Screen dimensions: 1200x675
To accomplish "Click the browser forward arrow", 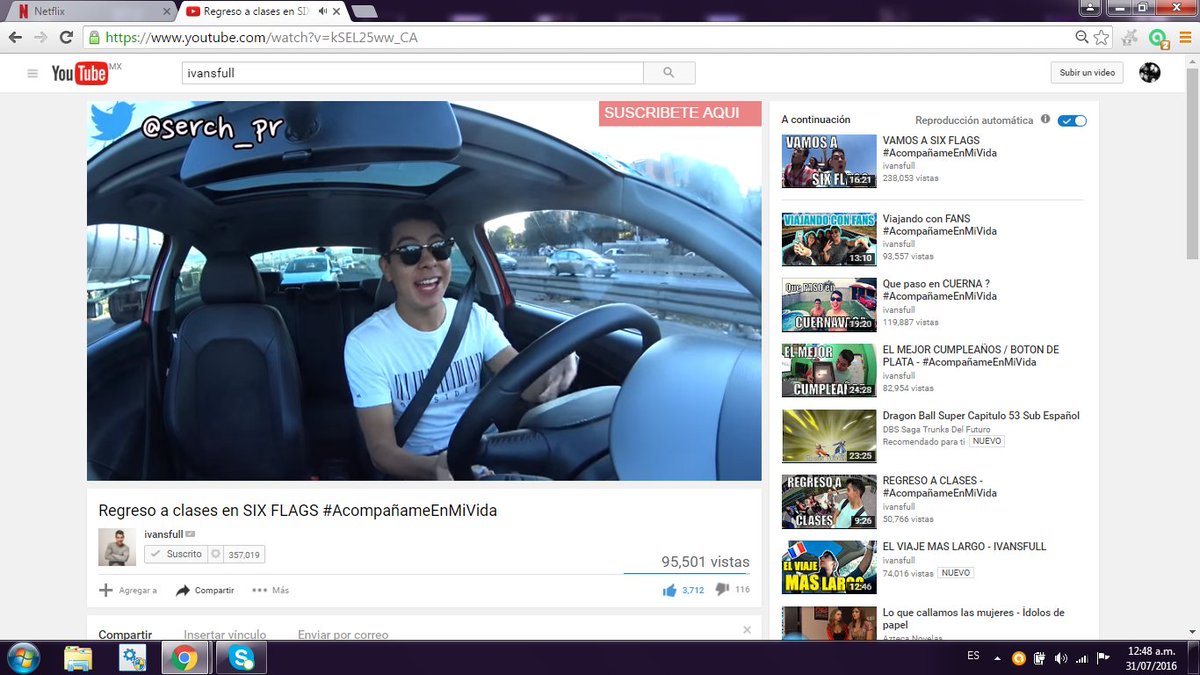I will tap(41, 38).
